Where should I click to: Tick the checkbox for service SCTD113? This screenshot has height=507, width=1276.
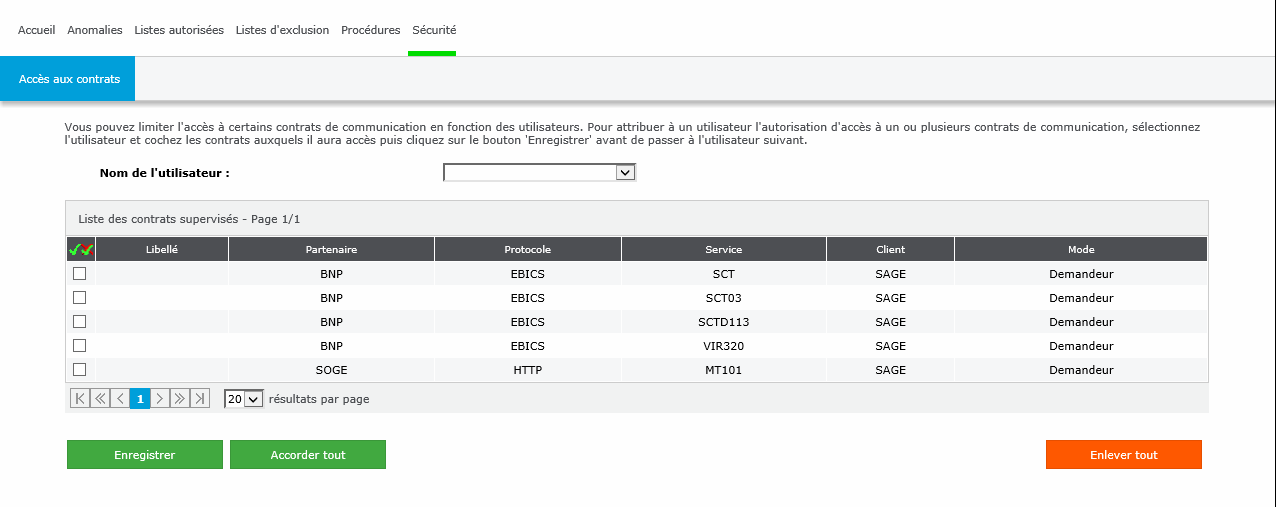(80, 322)
